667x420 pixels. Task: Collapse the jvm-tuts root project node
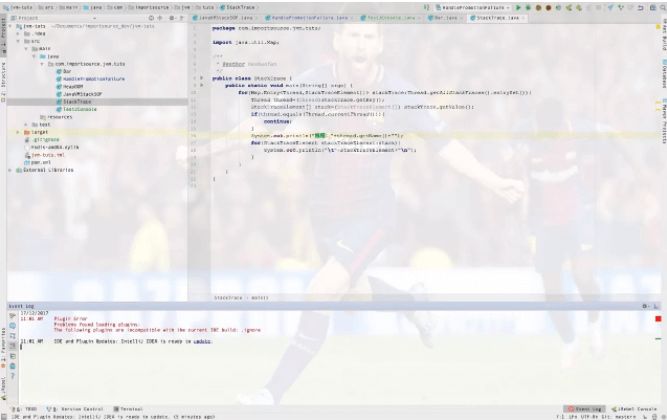tap(11, 26)
